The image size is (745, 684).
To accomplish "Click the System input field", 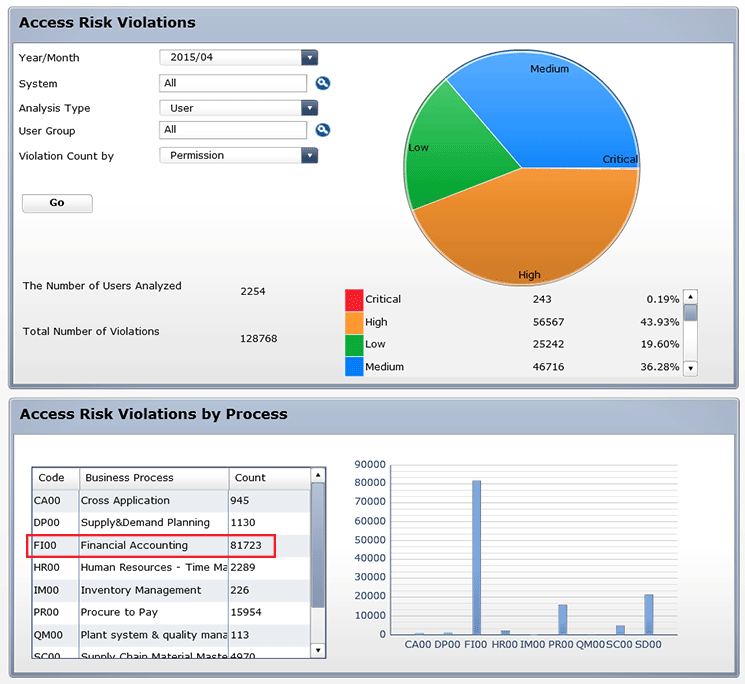I will tap(233, 84).
